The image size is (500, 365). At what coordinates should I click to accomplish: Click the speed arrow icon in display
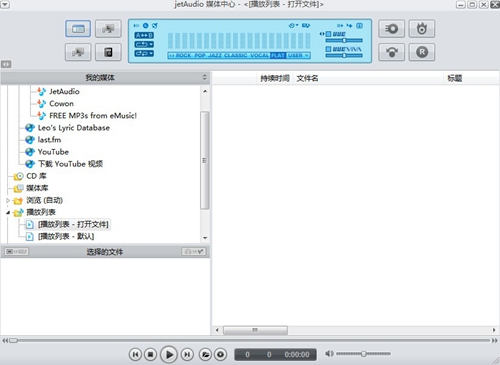coord(349,26)
